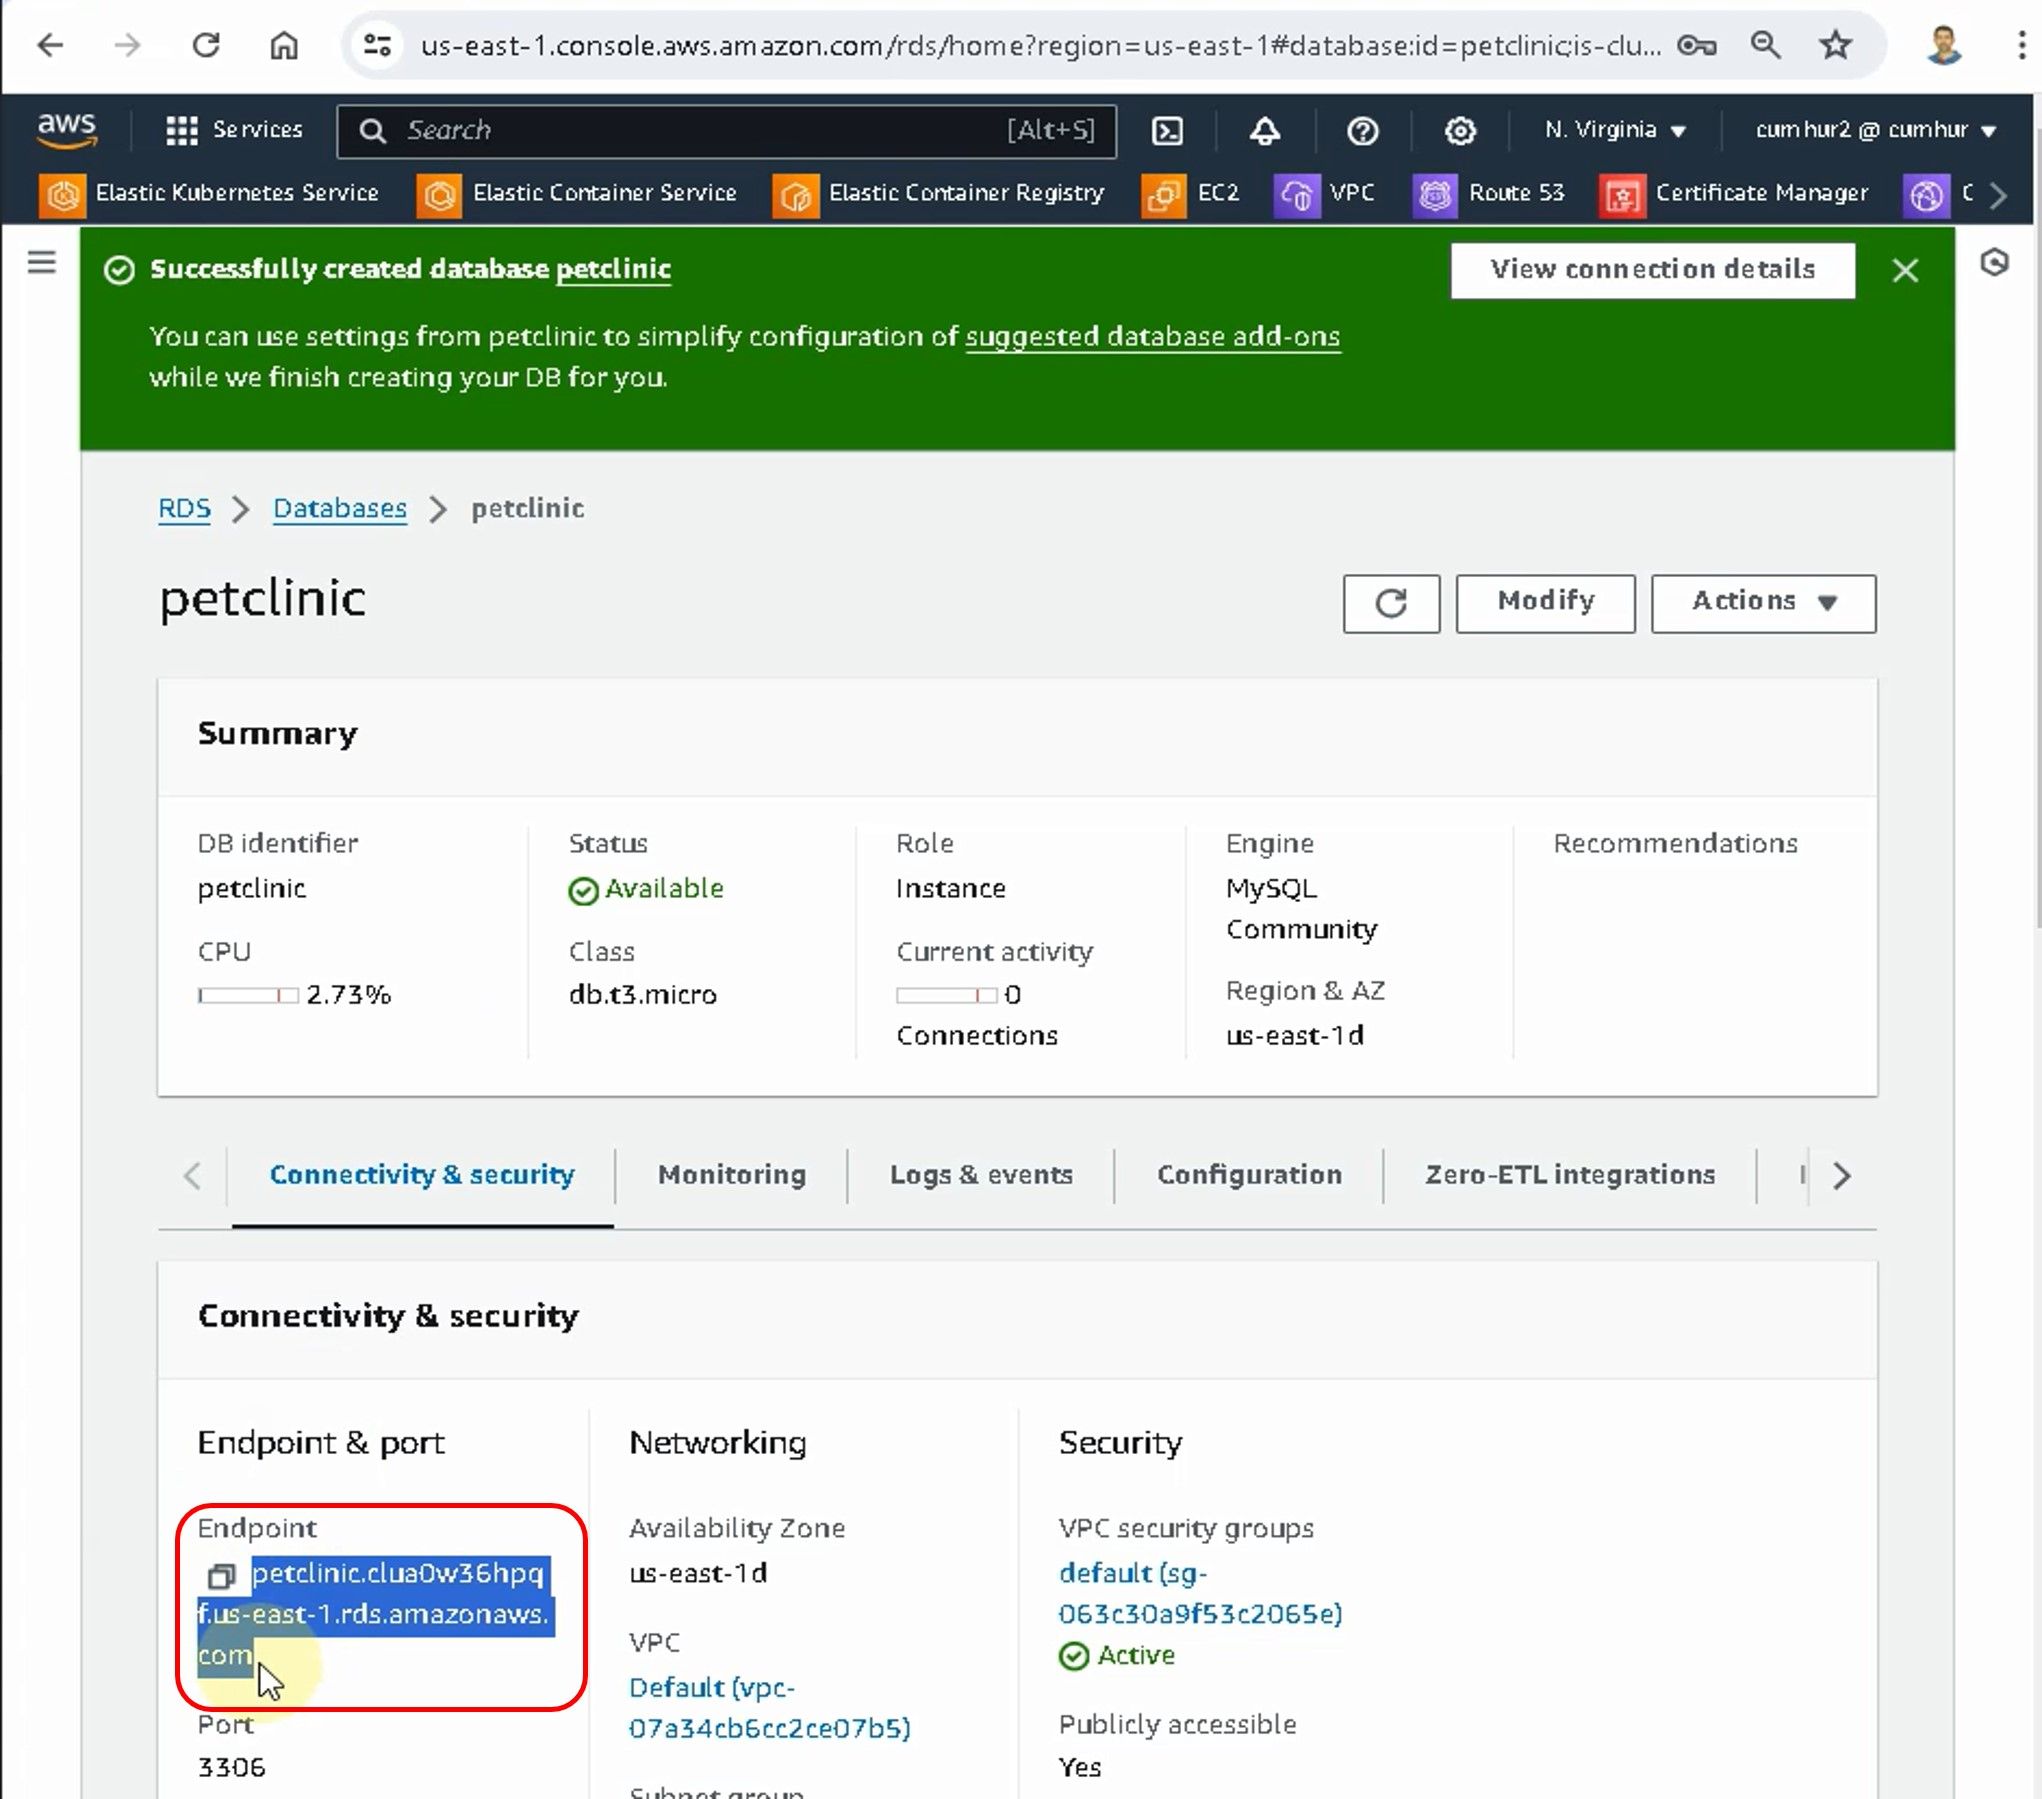Dismiss the green success banner

pyautogui.click(x=1905, y=270)
